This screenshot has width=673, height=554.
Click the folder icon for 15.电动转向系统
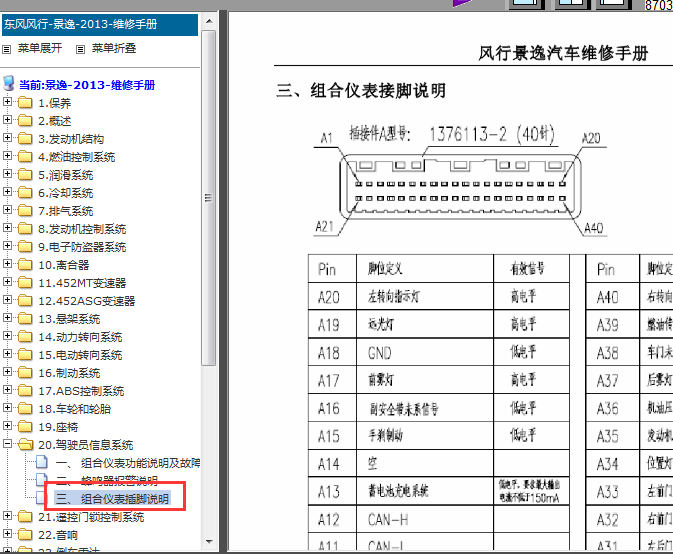[25, 355]
